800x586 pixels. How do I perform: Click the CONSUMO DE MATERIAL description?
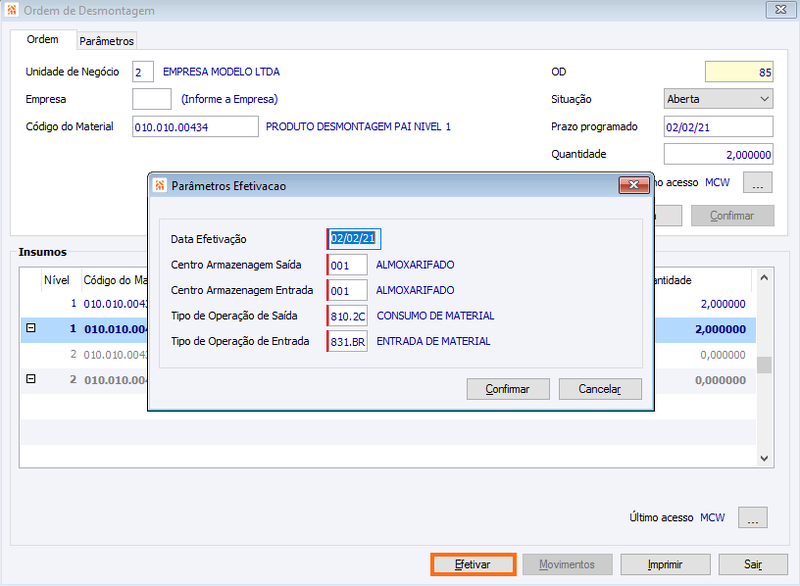click(435, 316)
